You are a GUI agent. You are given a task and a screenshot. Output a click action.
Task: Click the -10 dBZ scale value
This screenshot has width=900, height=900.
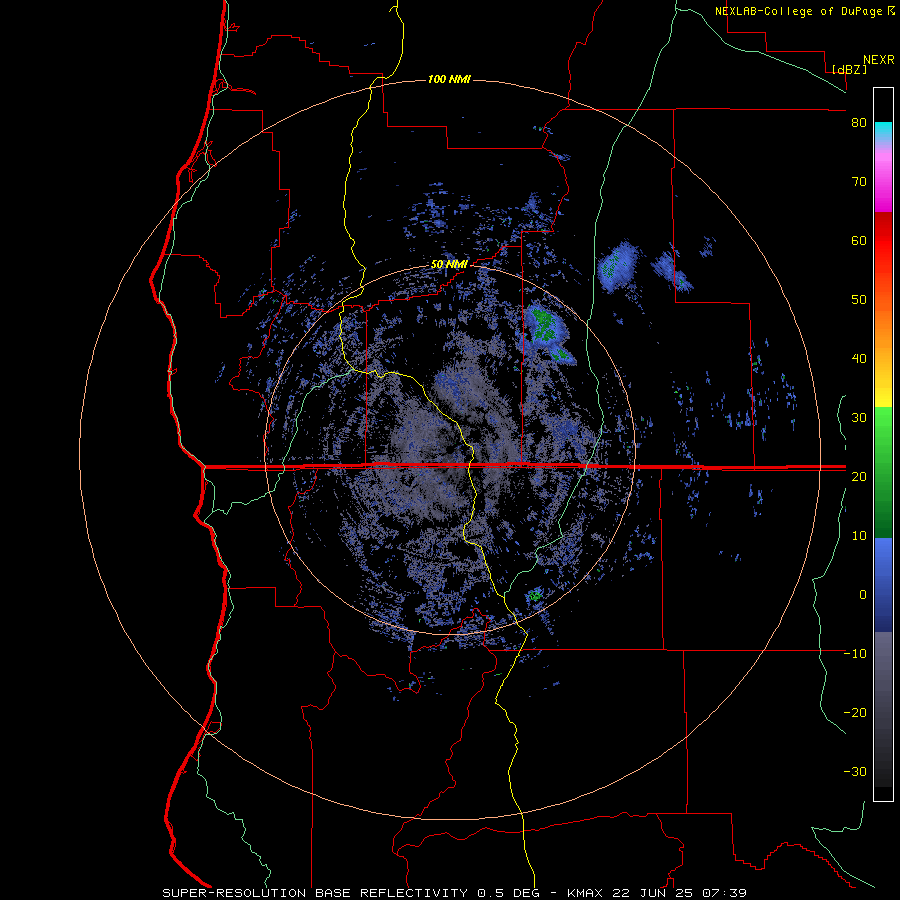point(855,654)
